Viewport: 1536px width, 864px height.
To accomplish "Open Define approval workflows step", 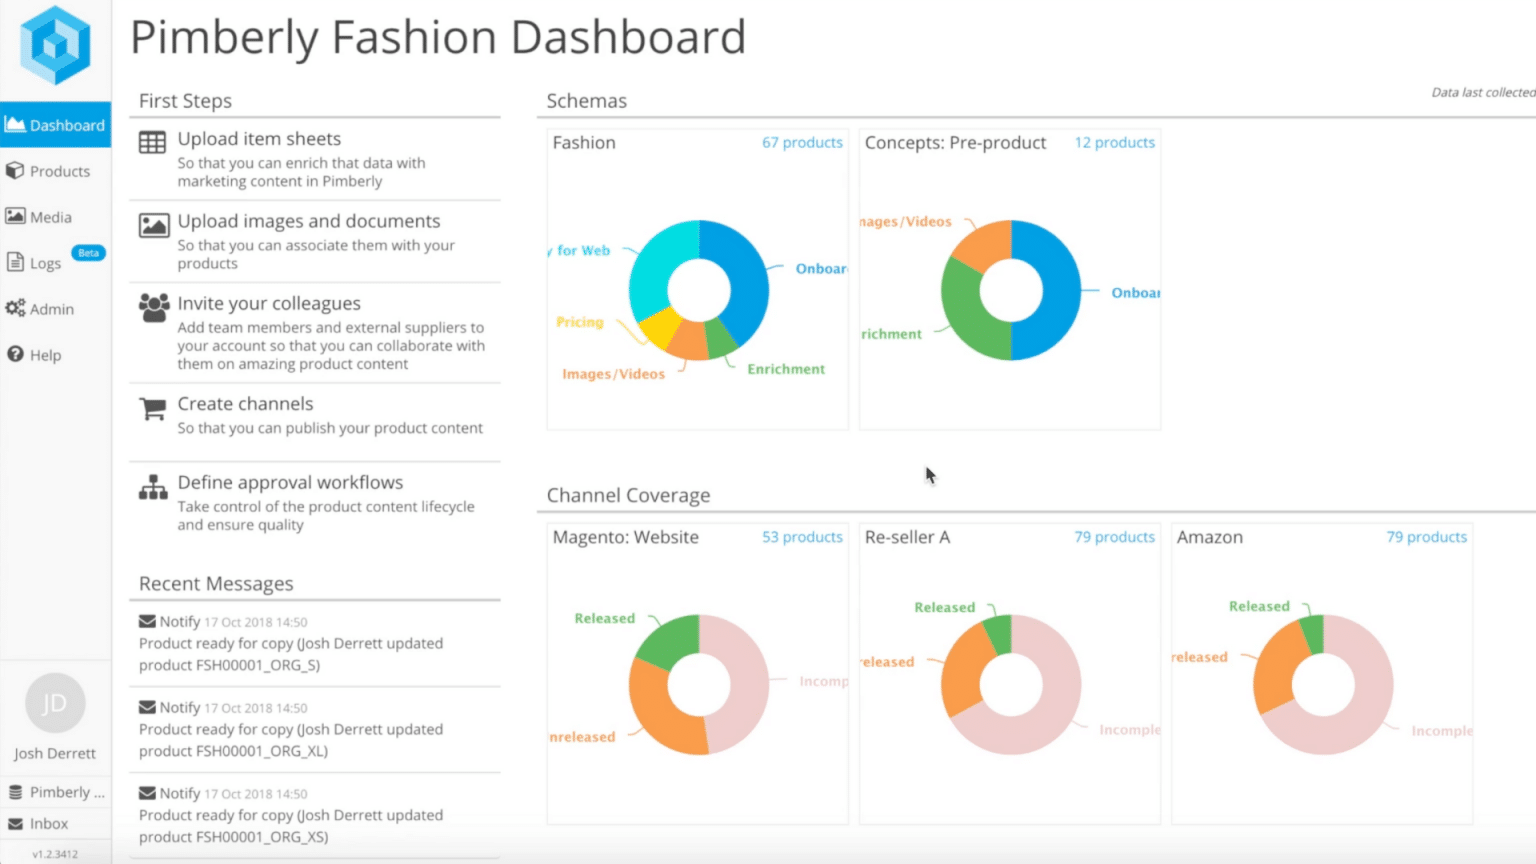I will pyautogui.click(x=315, y=503).
